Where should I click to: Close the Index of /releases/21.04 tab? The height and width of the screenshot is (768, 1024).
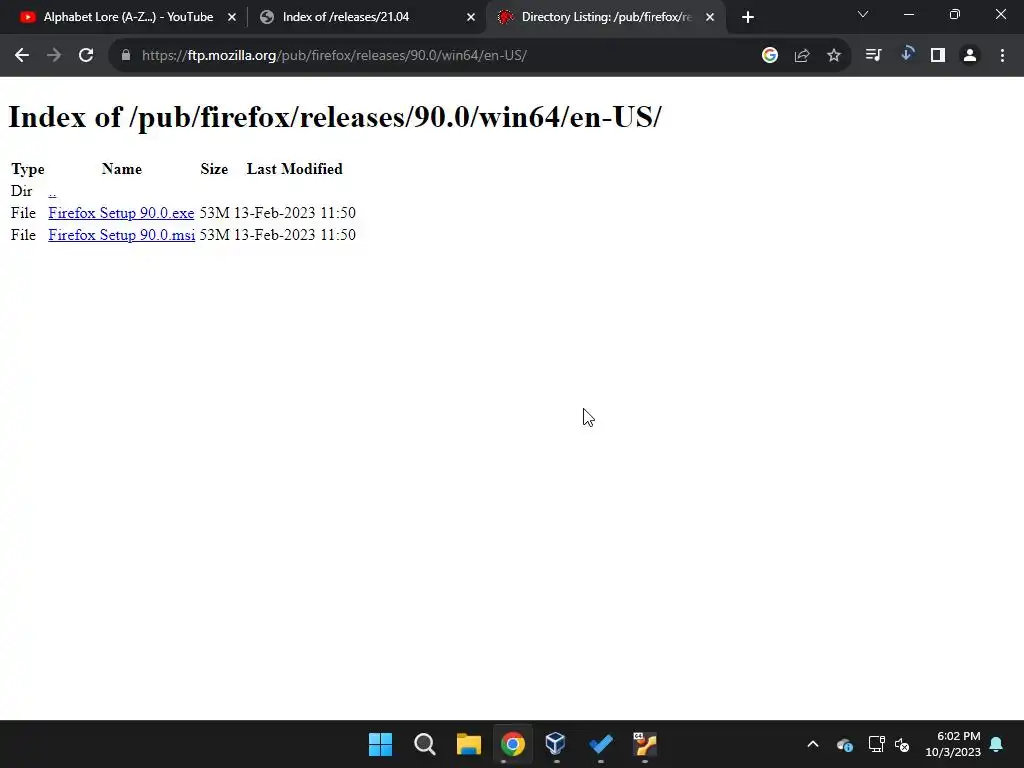pyautogui.click(x=471, y=18)
